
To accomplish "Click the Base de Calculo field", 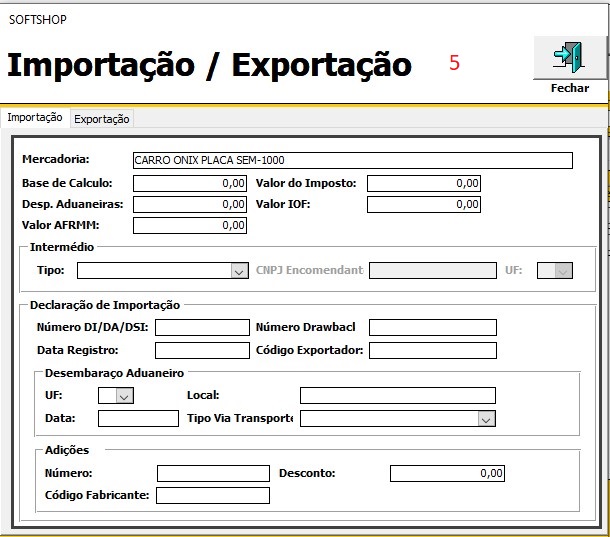I will click(x=189, y=183).
